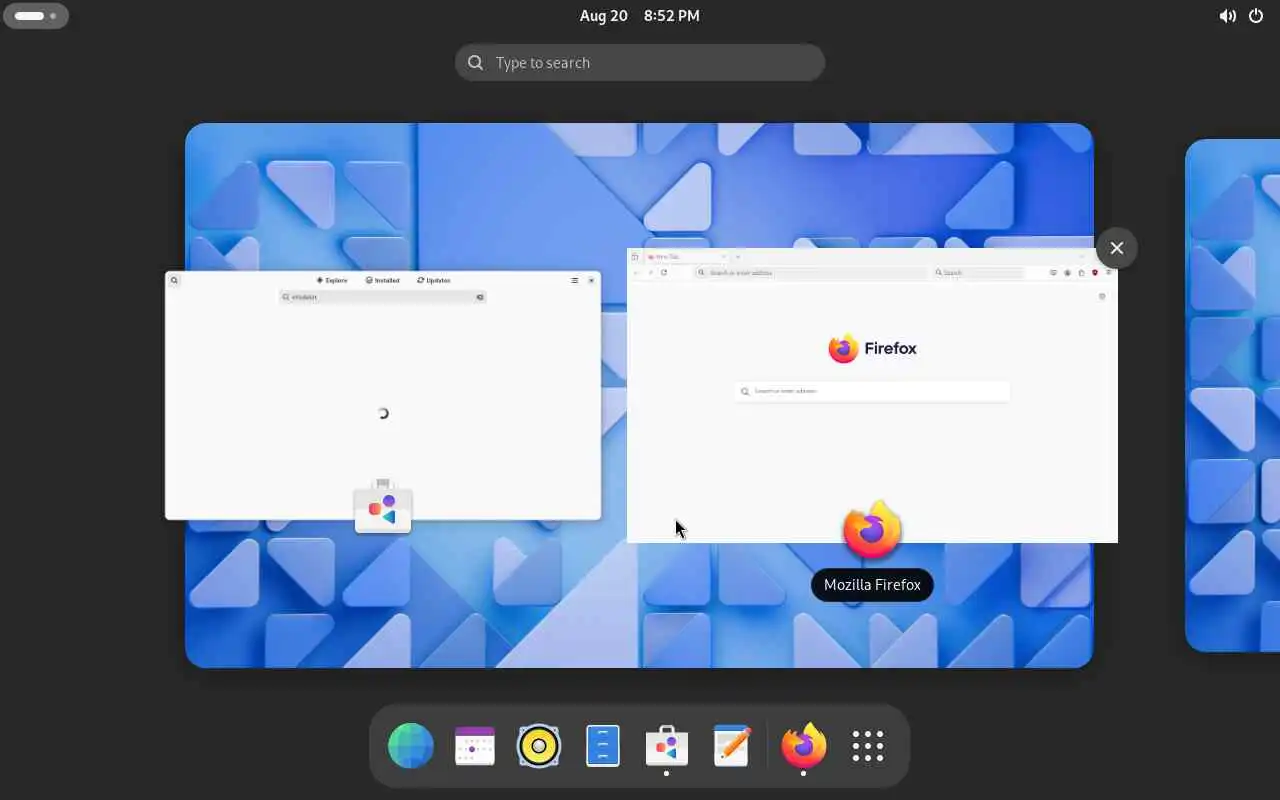Switch to the adjacent workspace on the right
The width and height of the screenshot is (1280, 800).
coord(1233,395)
